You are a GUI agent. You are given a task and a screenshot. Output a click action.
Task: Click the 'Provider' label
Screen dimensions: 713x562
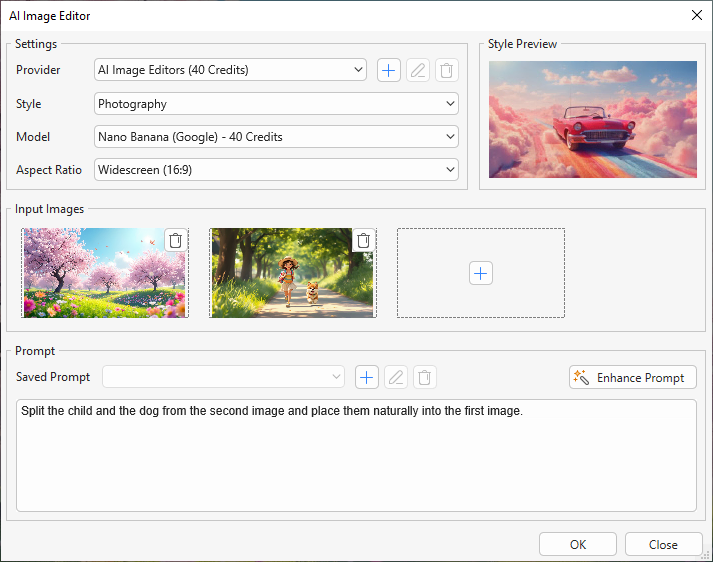[x=38, y=70]
